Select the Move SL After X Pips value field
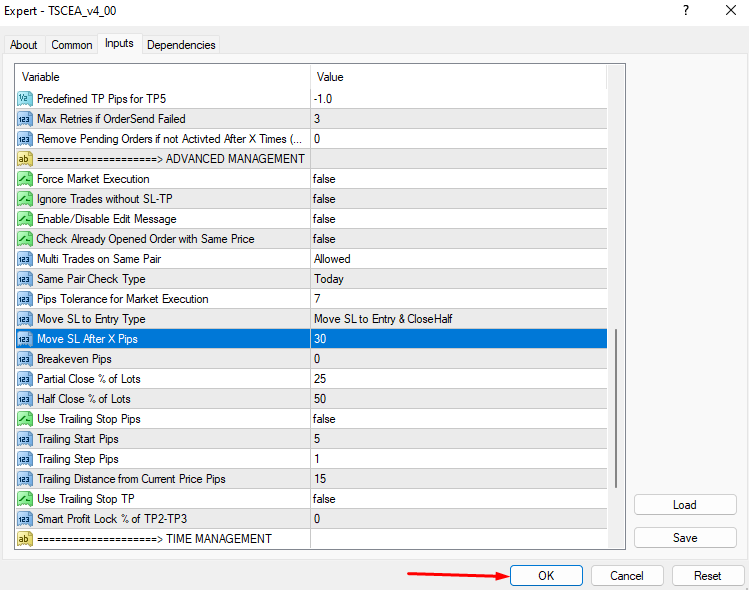 coord(458,339)
